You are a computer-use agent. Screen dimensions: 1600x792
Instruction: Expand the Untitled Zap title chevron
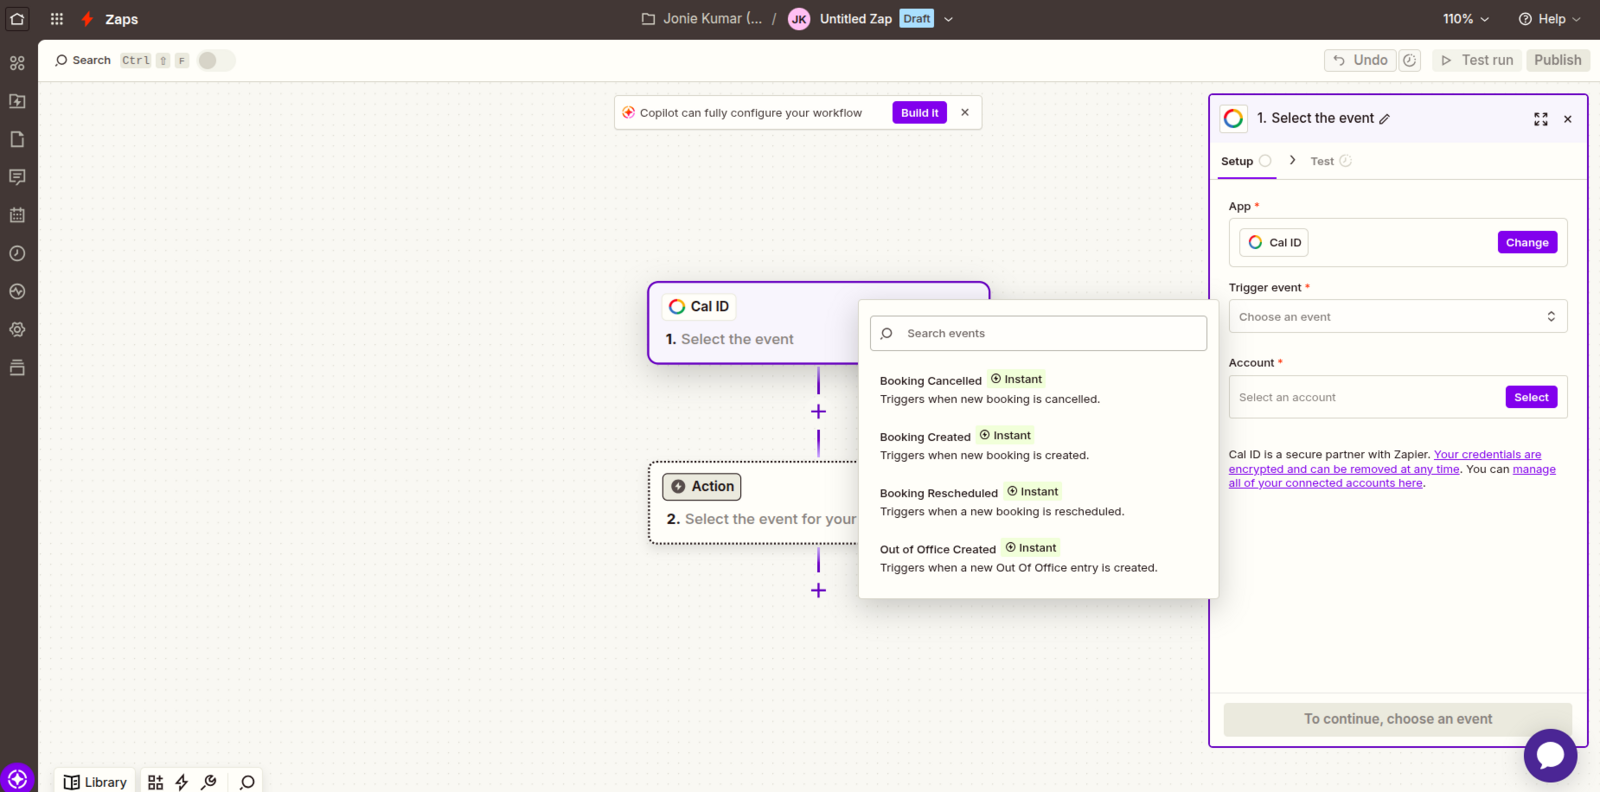tap(949, 19)
